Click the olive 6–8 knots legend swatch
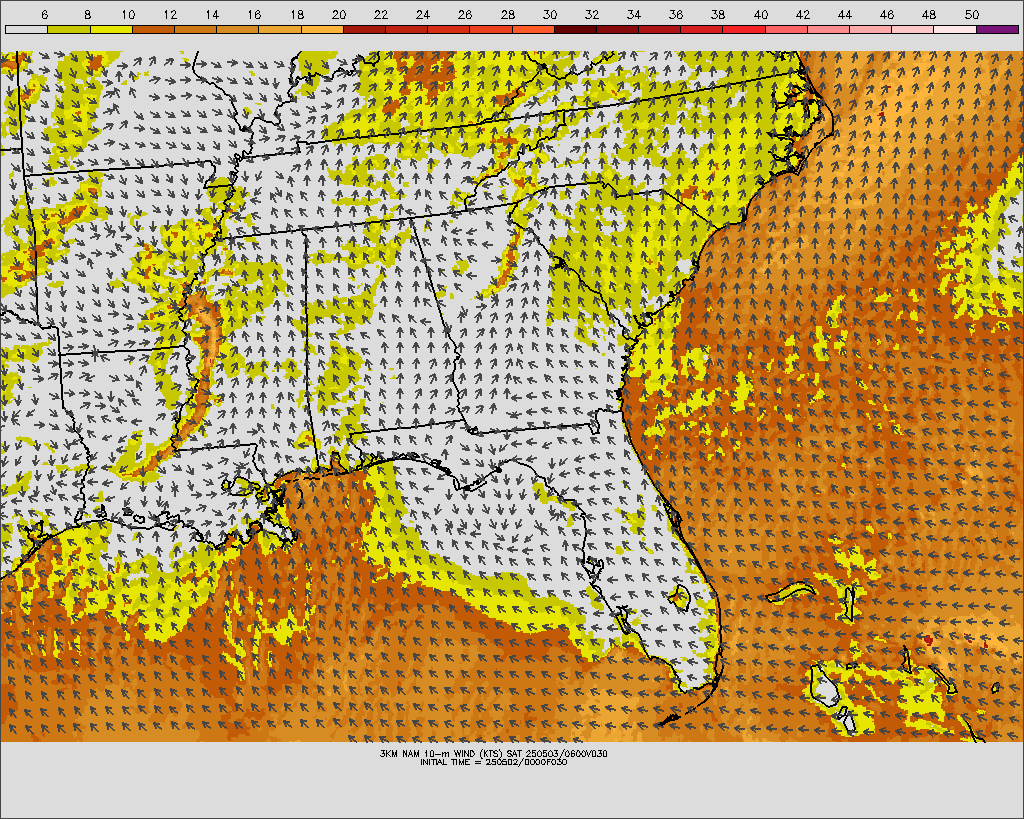Image resolution: width=1024 pixels, height=819 pixels. [69, 30]
